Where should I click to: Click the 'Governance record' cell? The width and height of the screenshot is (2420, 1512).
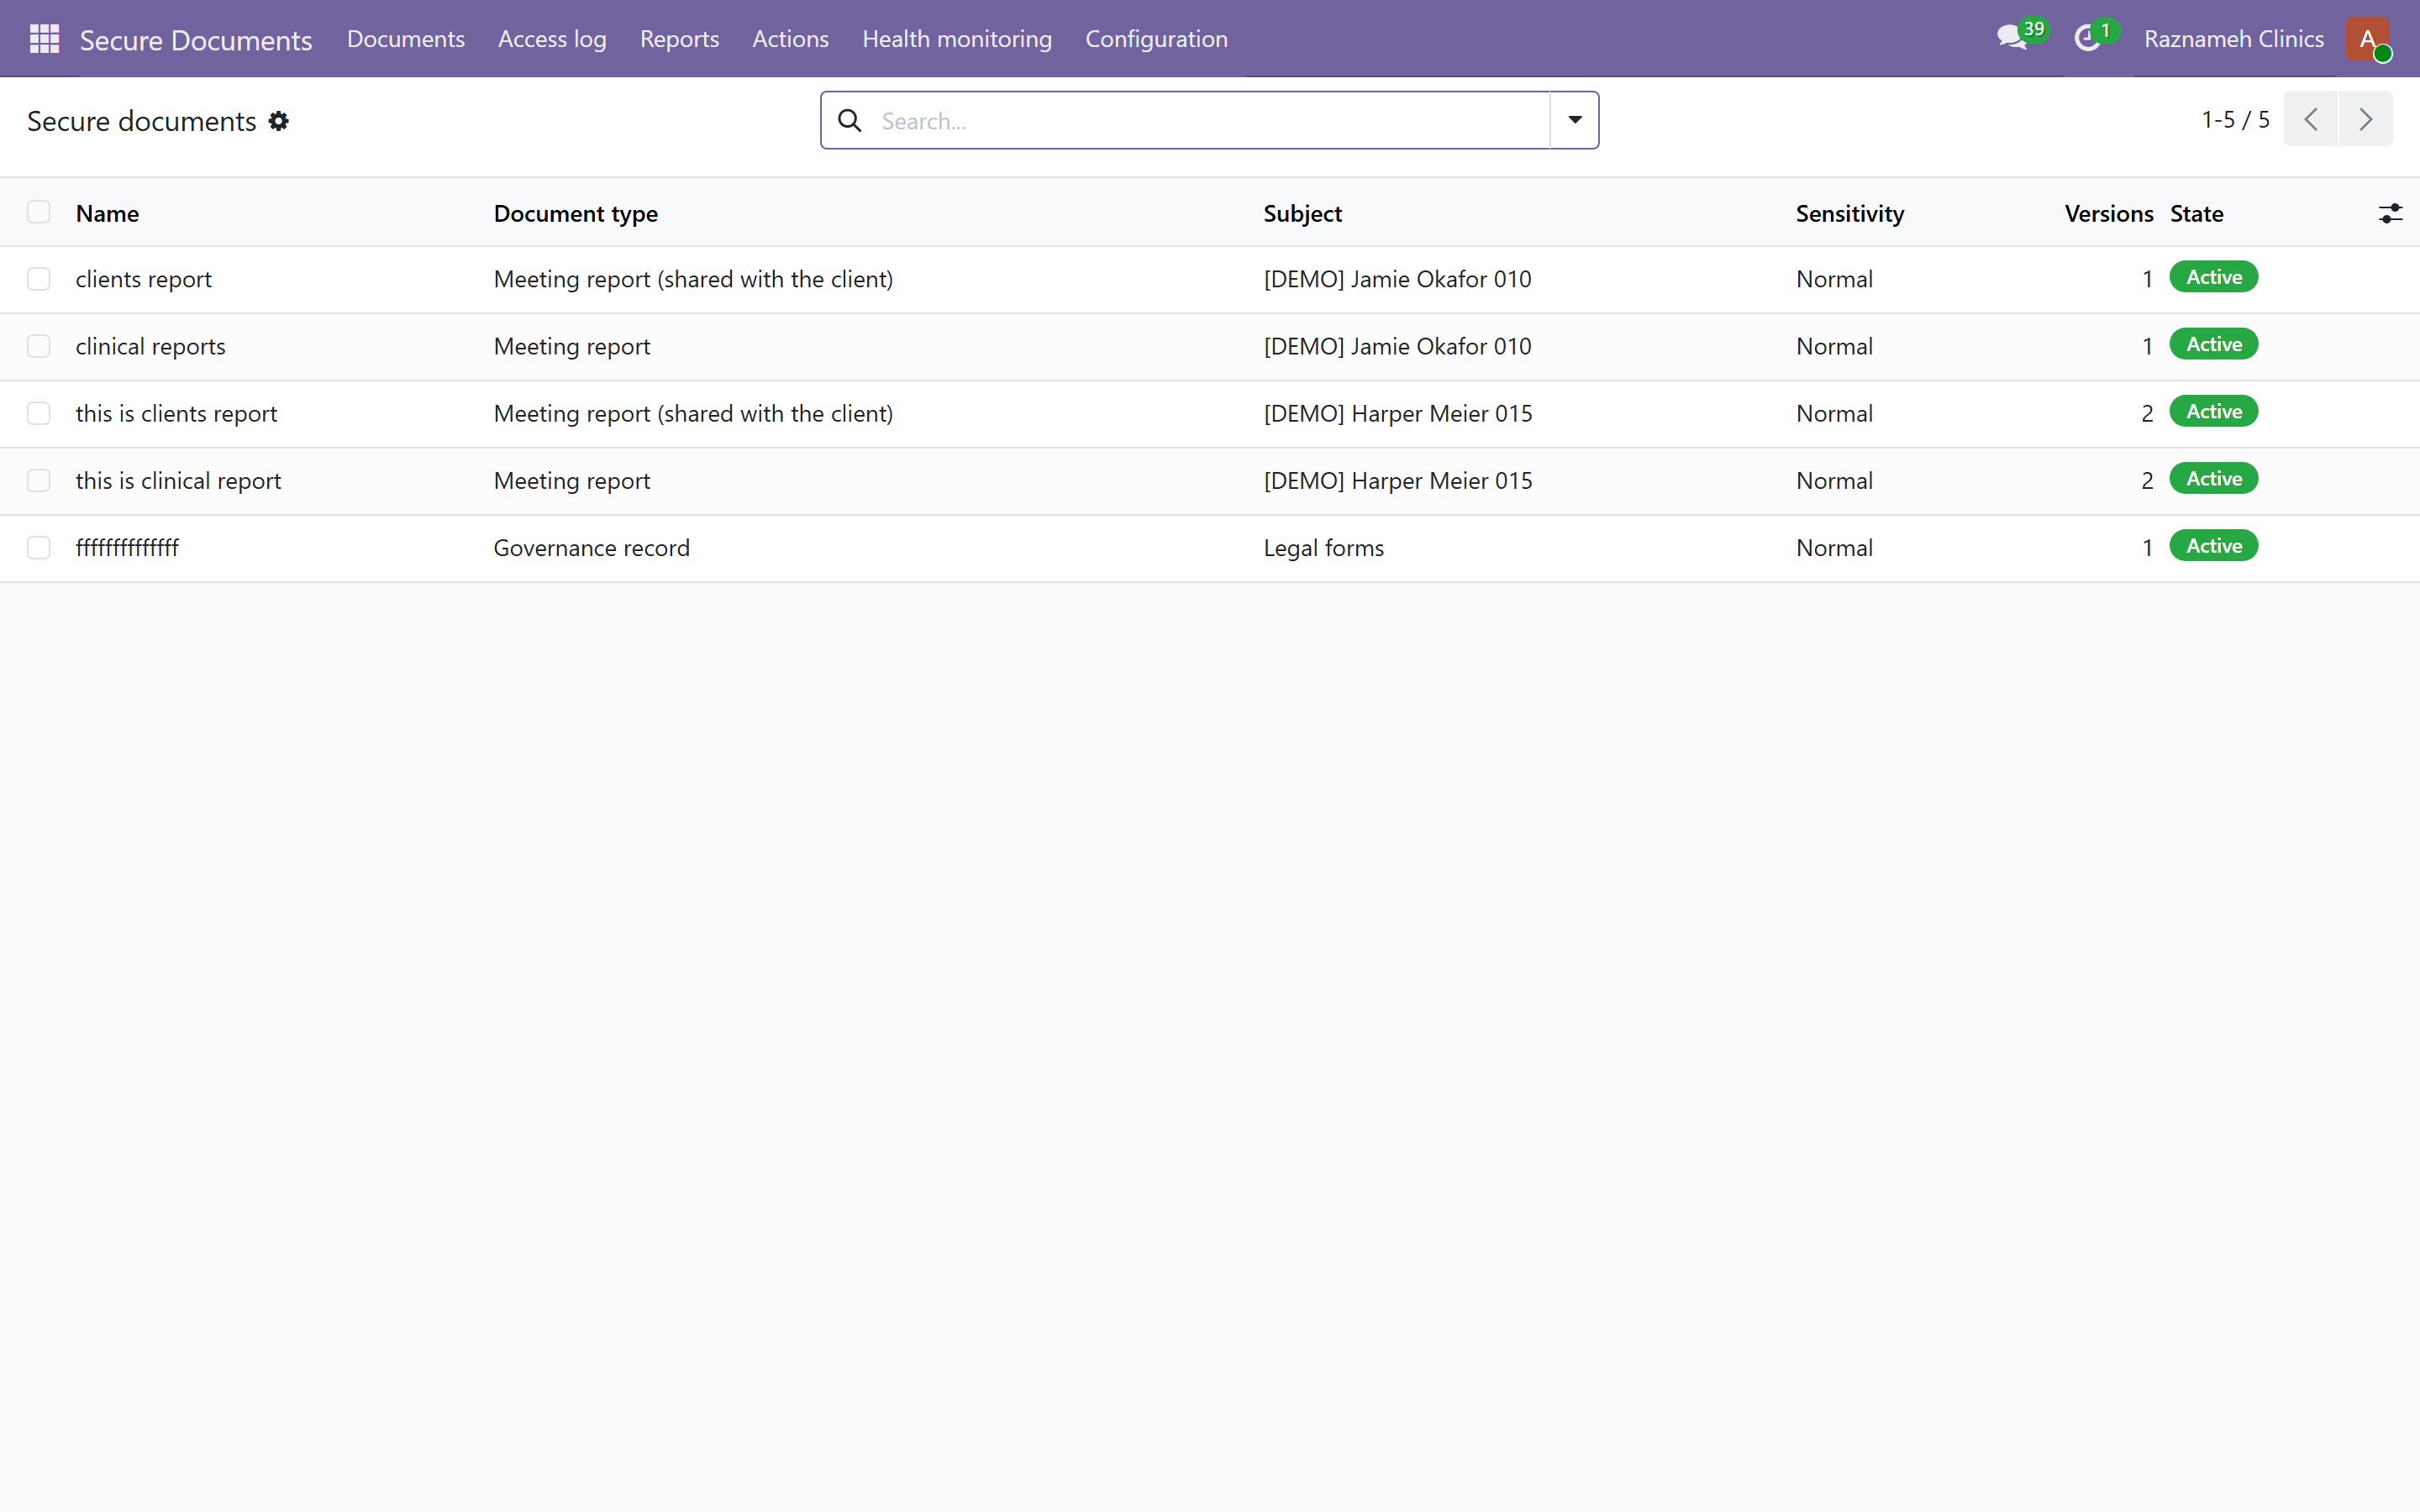[x=592, y=548]
